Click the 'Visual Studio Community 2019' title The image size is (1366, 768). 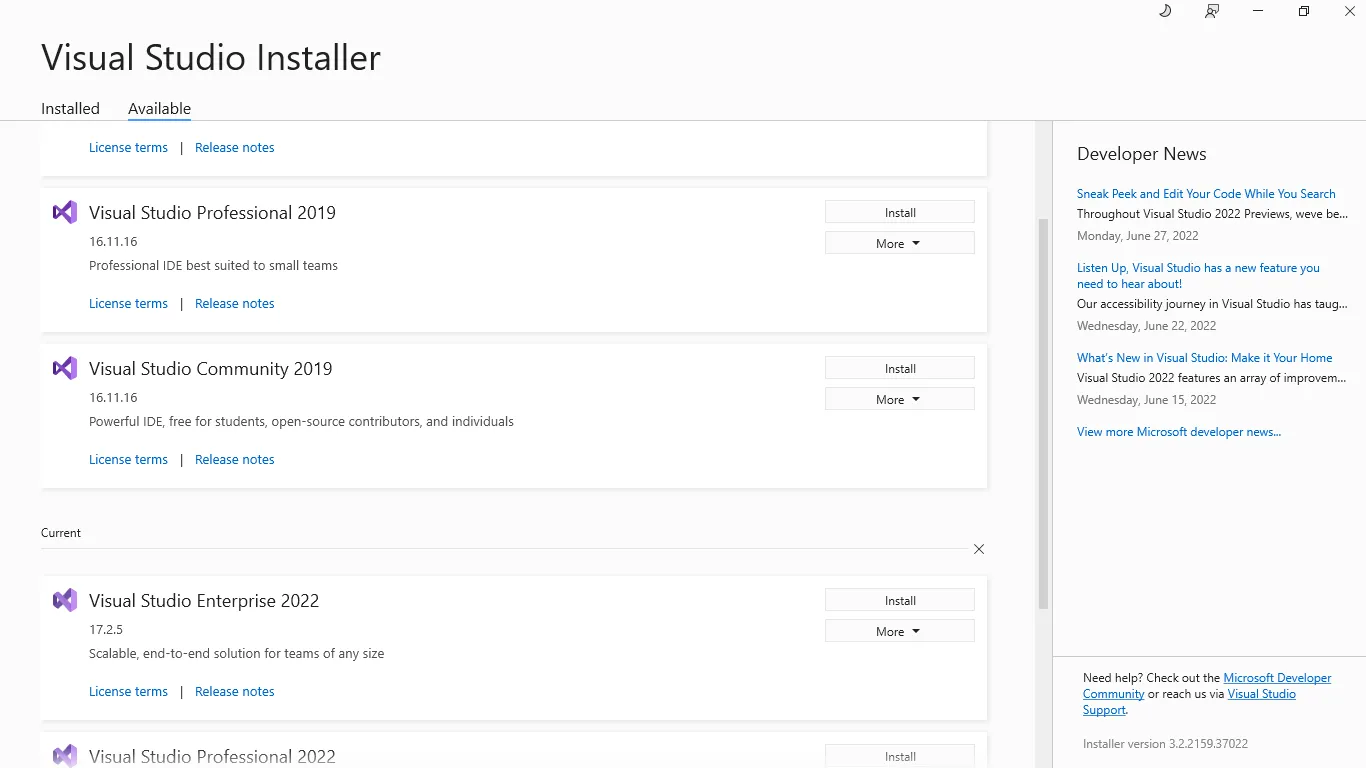(x=211, y=368)
